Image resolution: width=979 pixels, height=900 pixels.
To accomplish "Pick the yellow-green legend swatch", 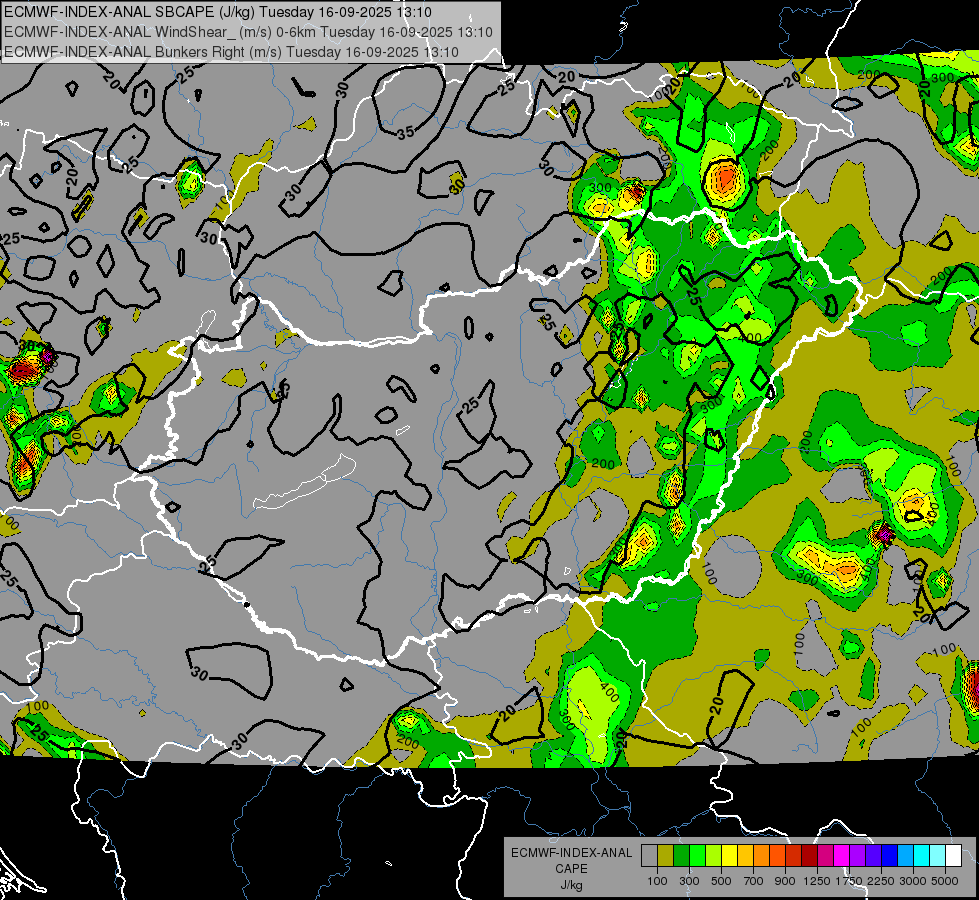I will click(x=713, y=856).
